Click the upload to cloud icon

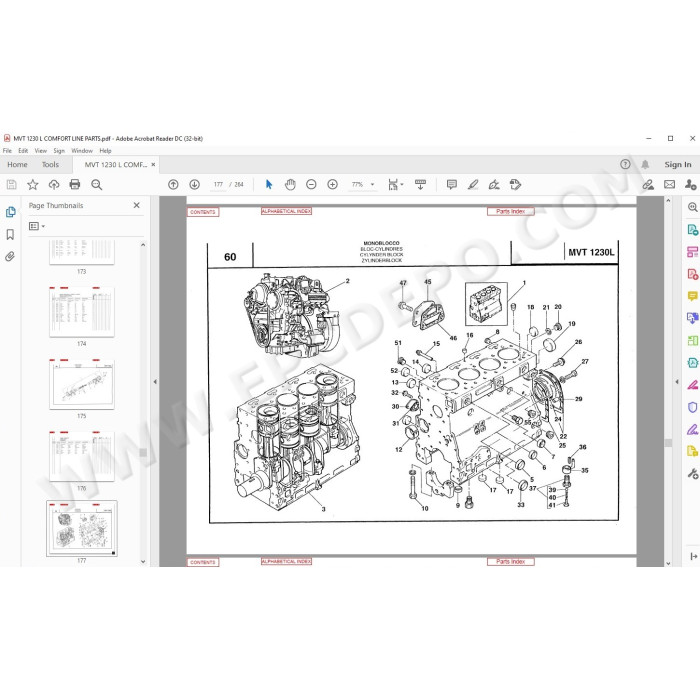54,184
